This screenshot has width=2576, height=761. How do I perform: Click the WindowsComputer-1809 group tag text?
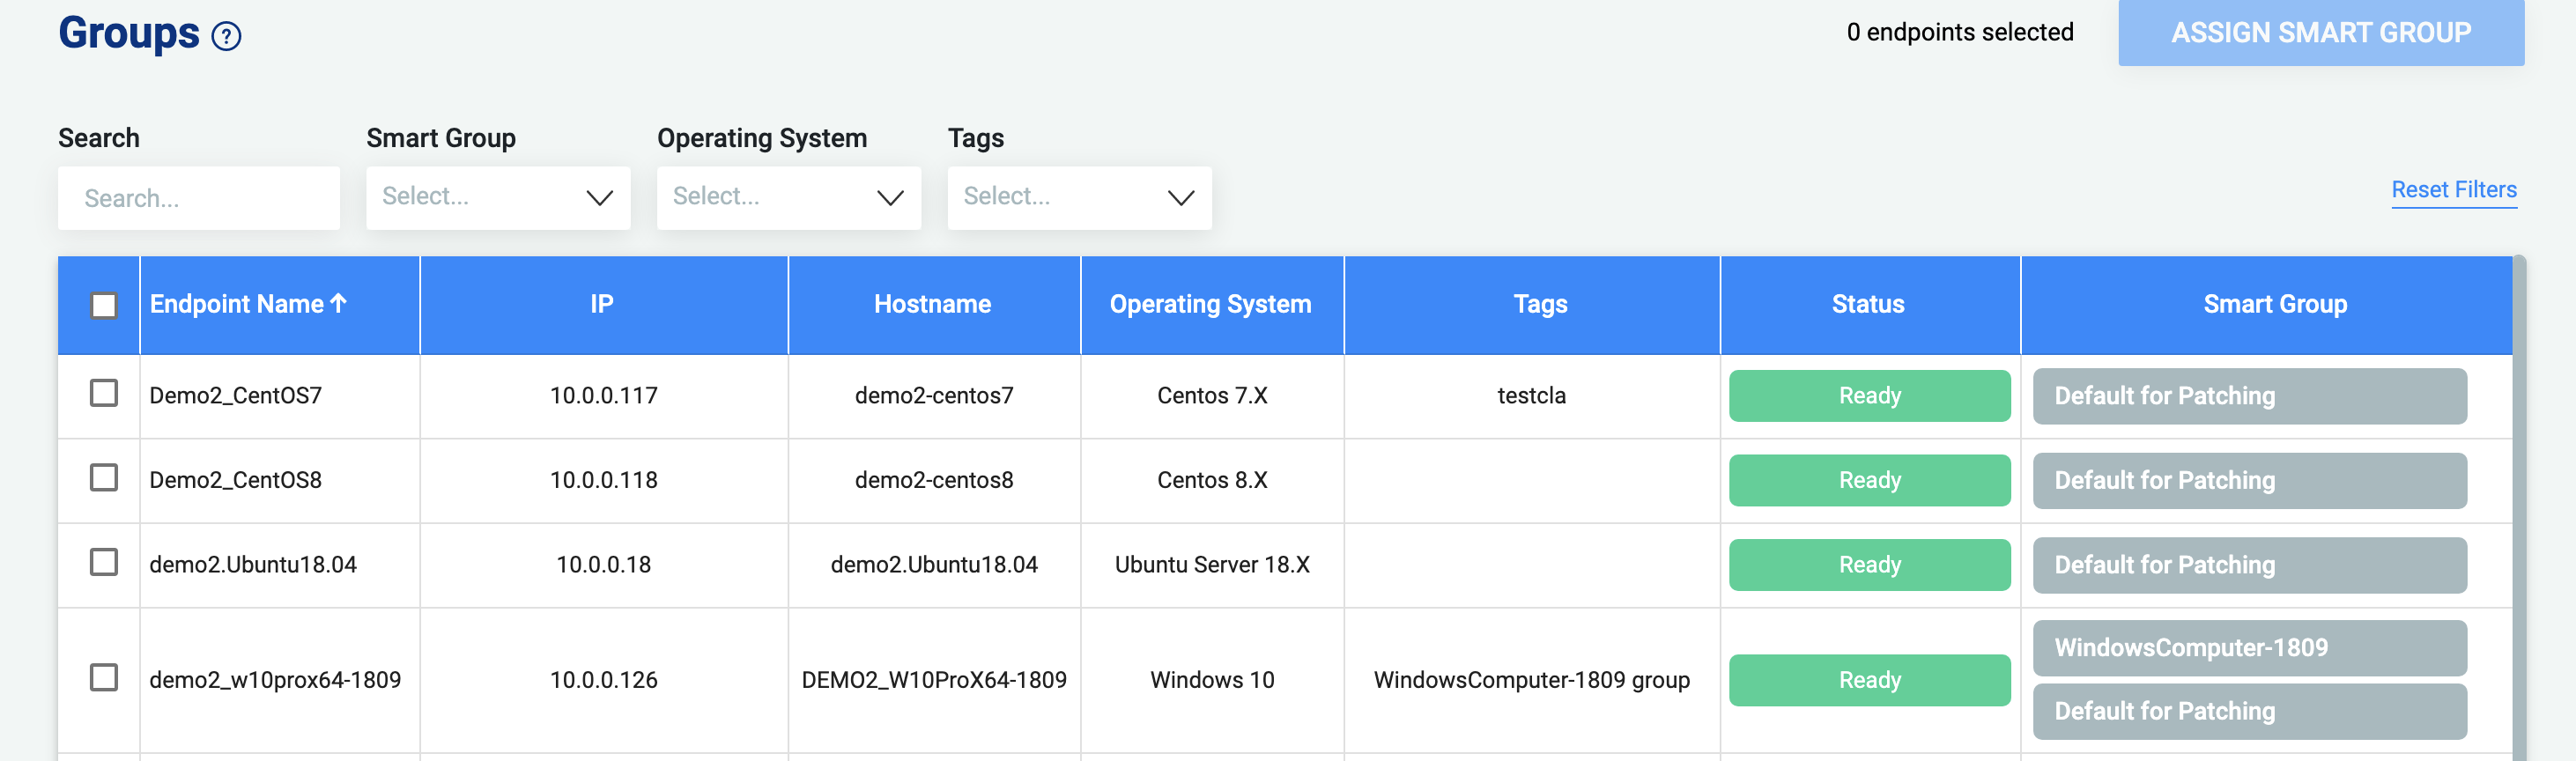pos(1531,680)
